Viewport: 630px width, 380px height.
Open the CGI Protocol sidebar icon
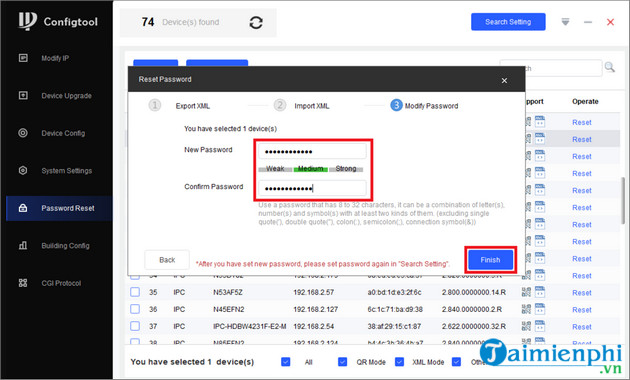[x=23, y=283]
